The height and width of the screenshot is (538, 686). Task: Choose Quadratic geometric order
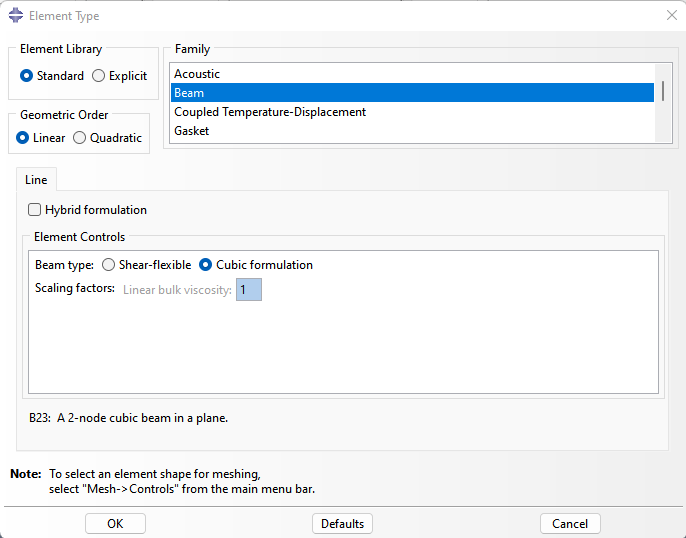pos(108,138)
